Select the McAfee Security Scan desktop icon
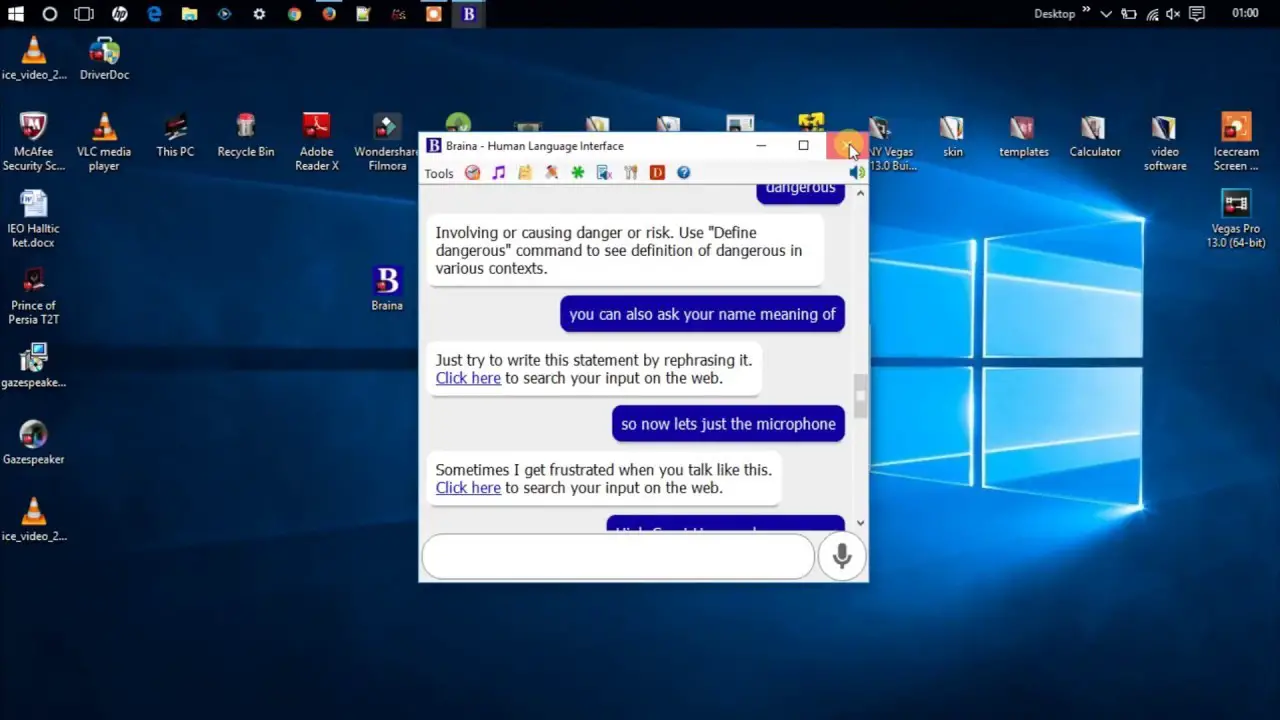 coord(33,141)
